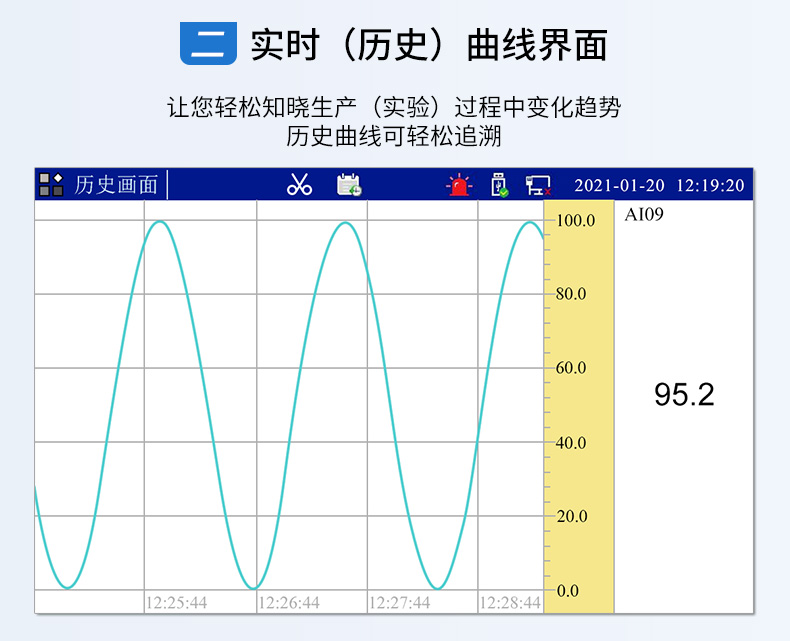
Task: Click the 100.0 mark on yellow scale
Action: [575, 220]
